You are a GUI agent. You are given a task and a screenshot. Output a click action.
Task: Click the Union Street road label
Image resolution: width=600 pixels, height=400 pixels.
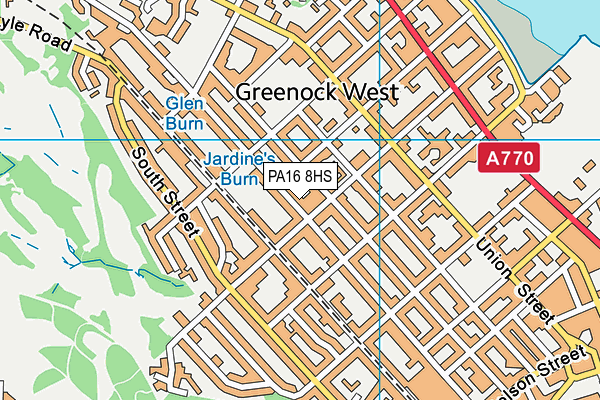[x=515, y=281]
